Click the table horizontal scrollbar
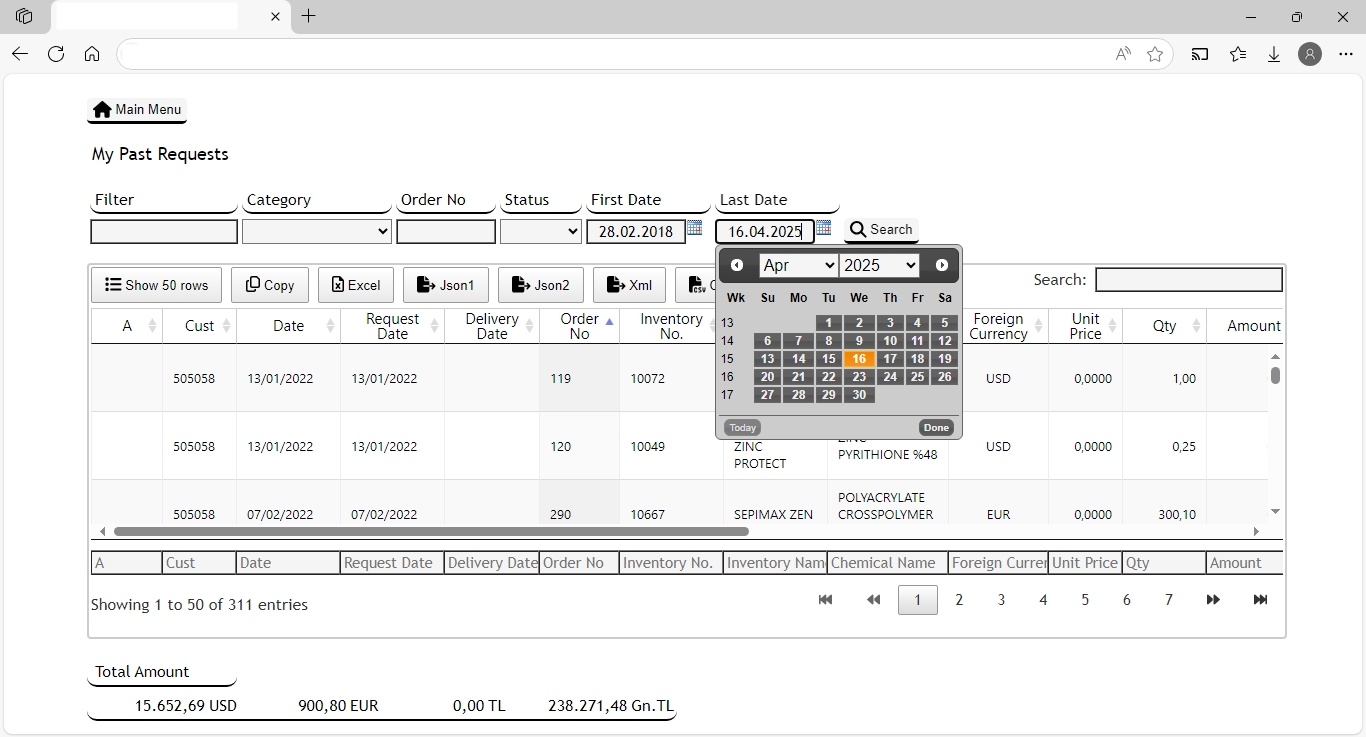The image size is (1366, 737). pos(431,532)
